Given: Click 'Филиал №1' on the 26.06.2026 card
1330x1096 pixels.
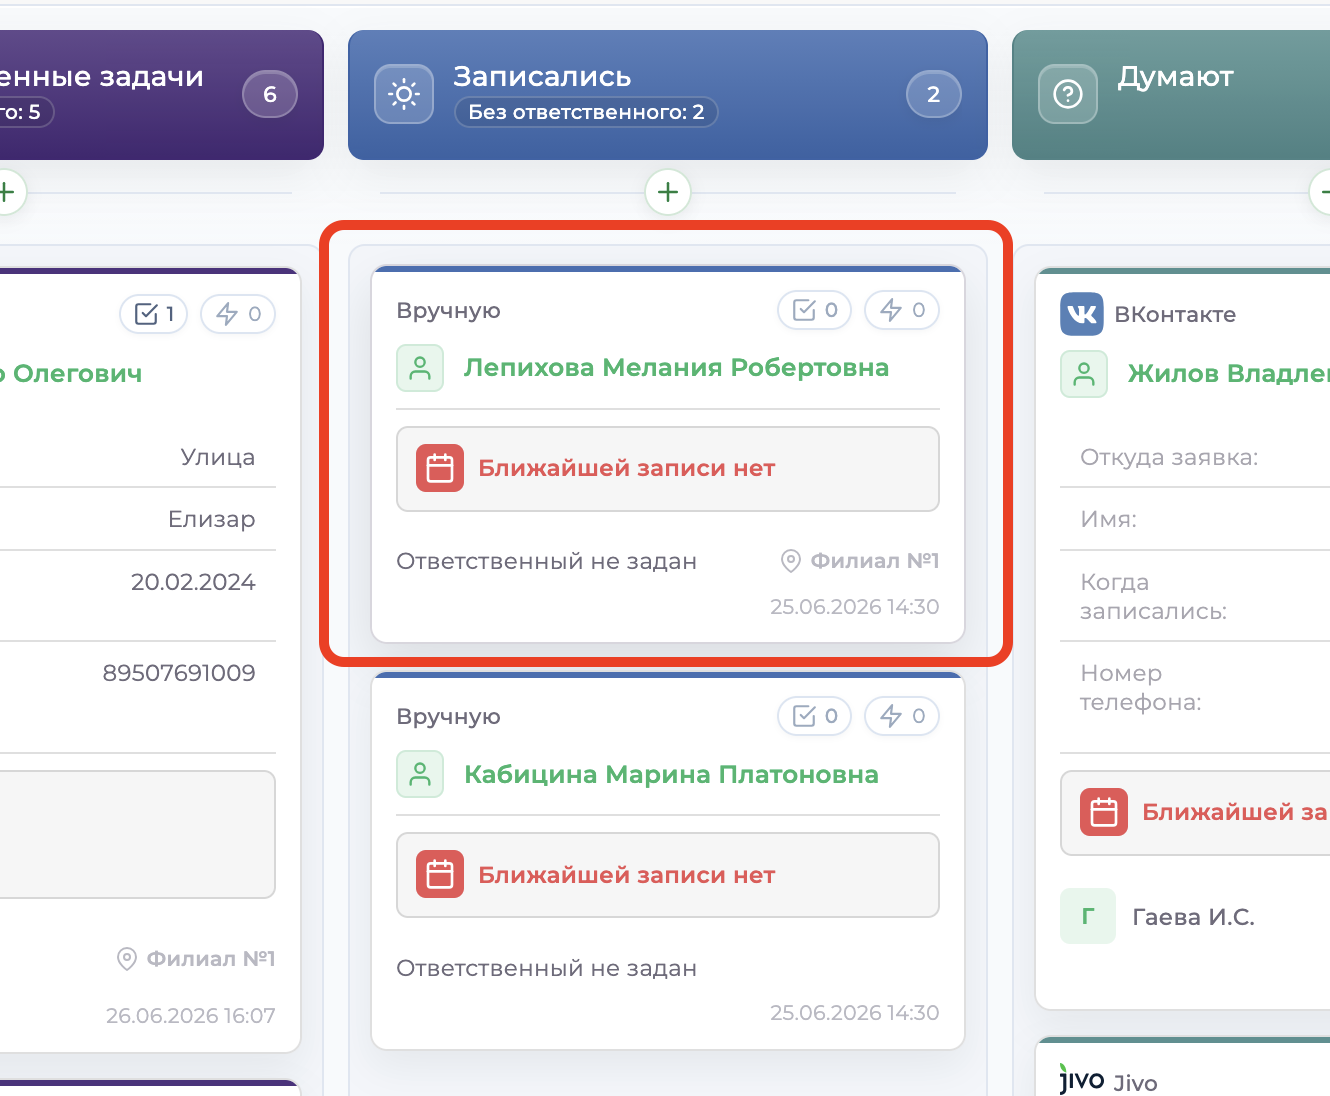Looking at the screenshot, I should point(211,959).
